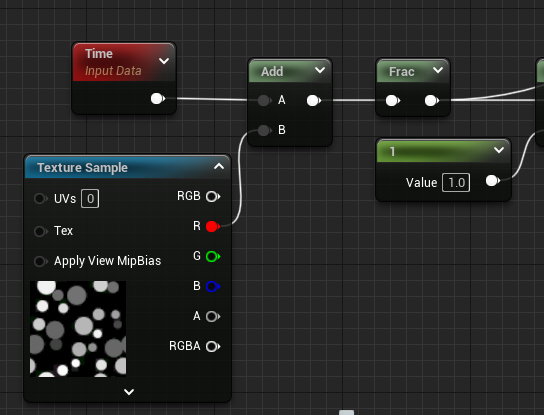The image size is (544, 415).
Task: Click the RGBA output pin
Action: pyautogui.click(x=213, y=346)
